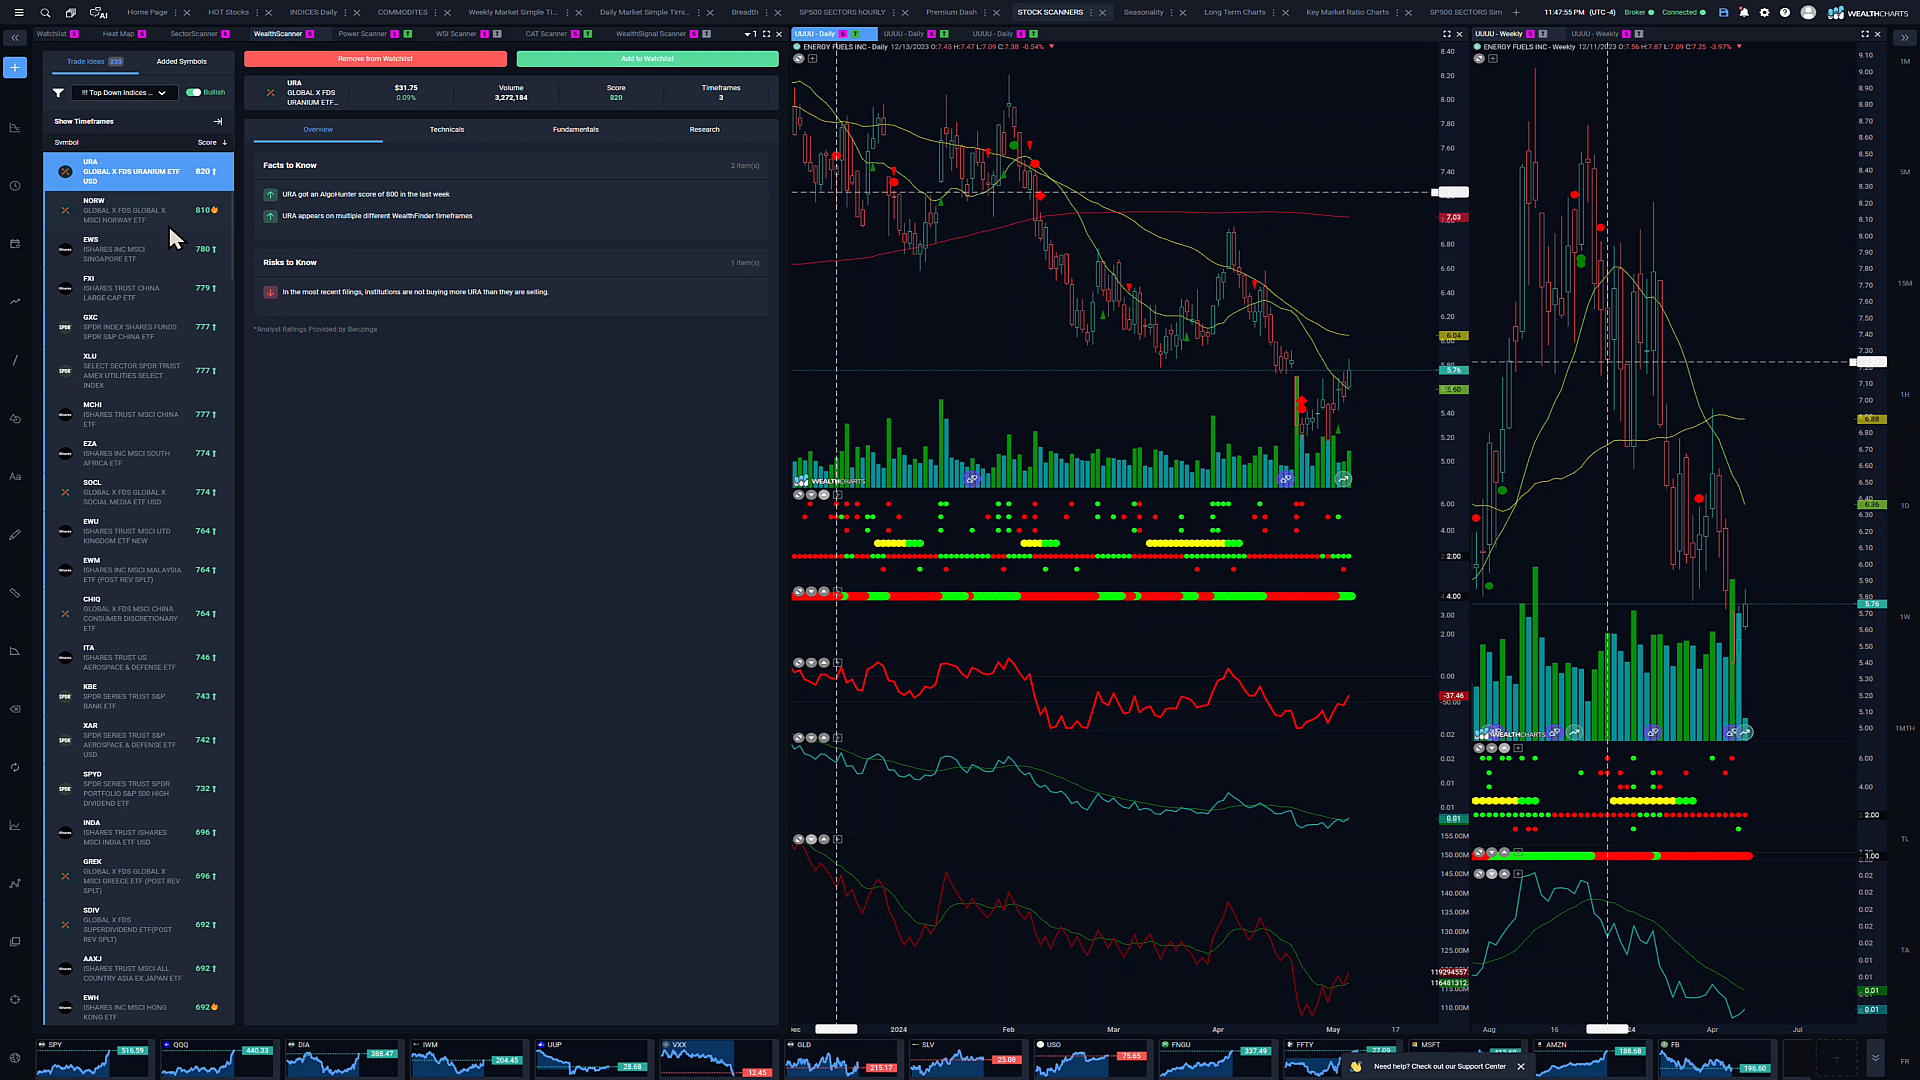Viewport: 1920px width, 1080px height.
Task: Click the text Aa tool in left sidebar
Action: [15, 477]
